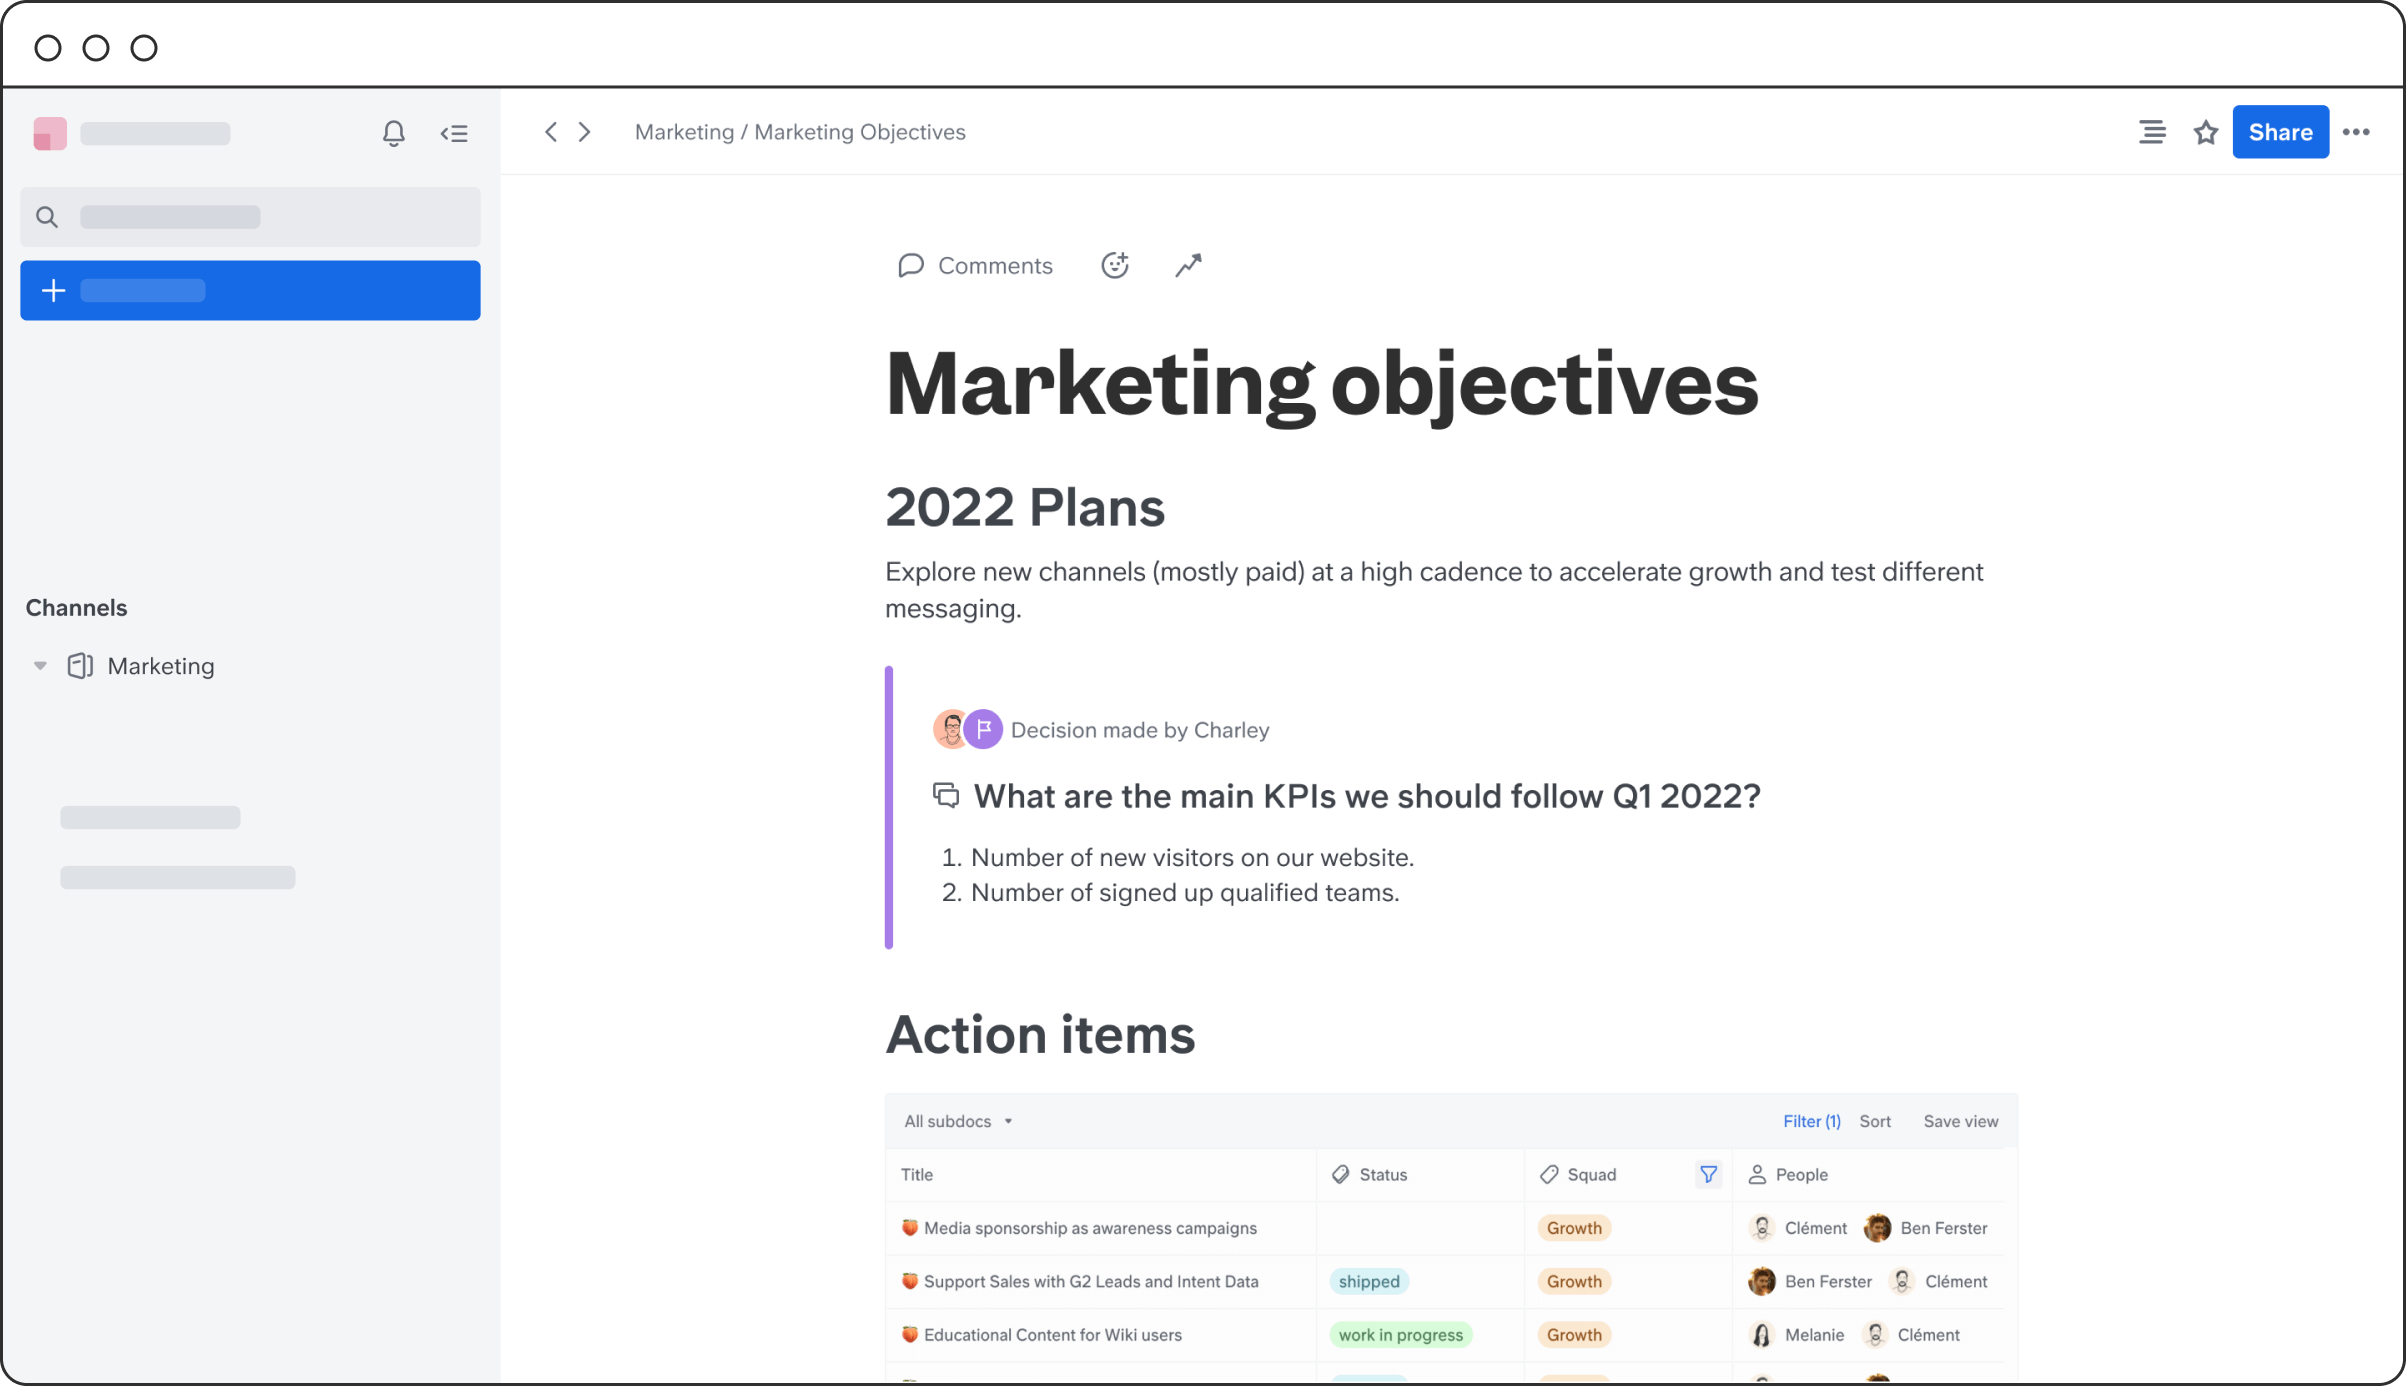Navigate back with left arrow
2406x1386 pixels.
551,132
